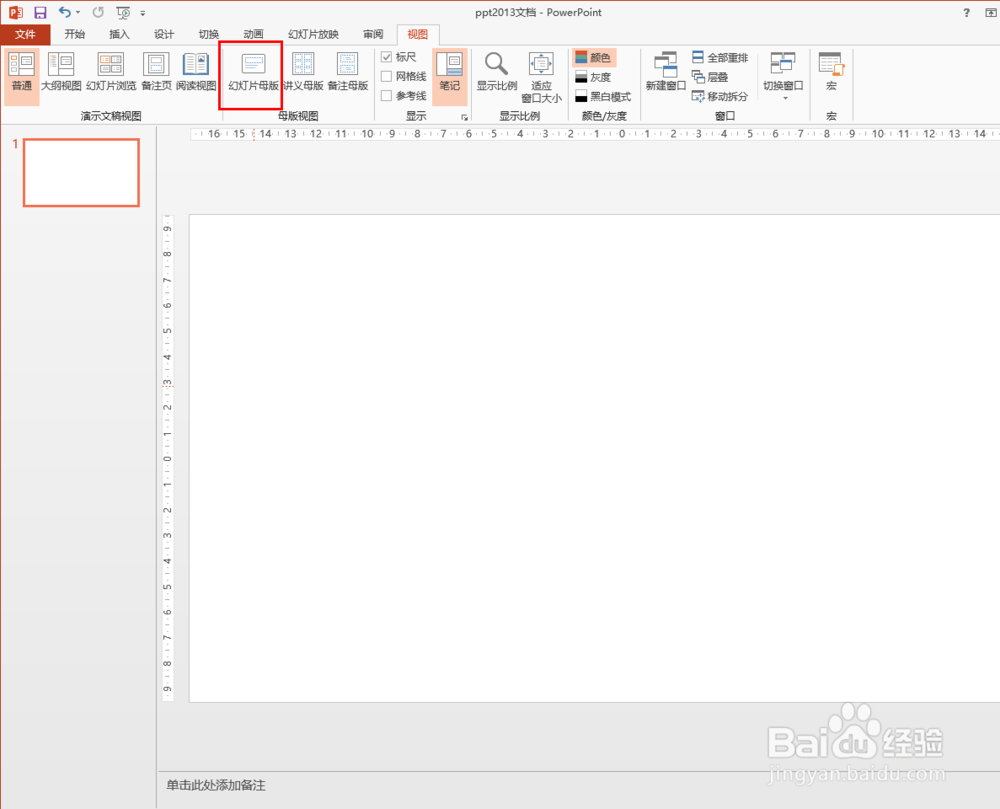The image size is (1000, 809).
Task: Open Show group dialog launcher
Action: click(464, 117)
